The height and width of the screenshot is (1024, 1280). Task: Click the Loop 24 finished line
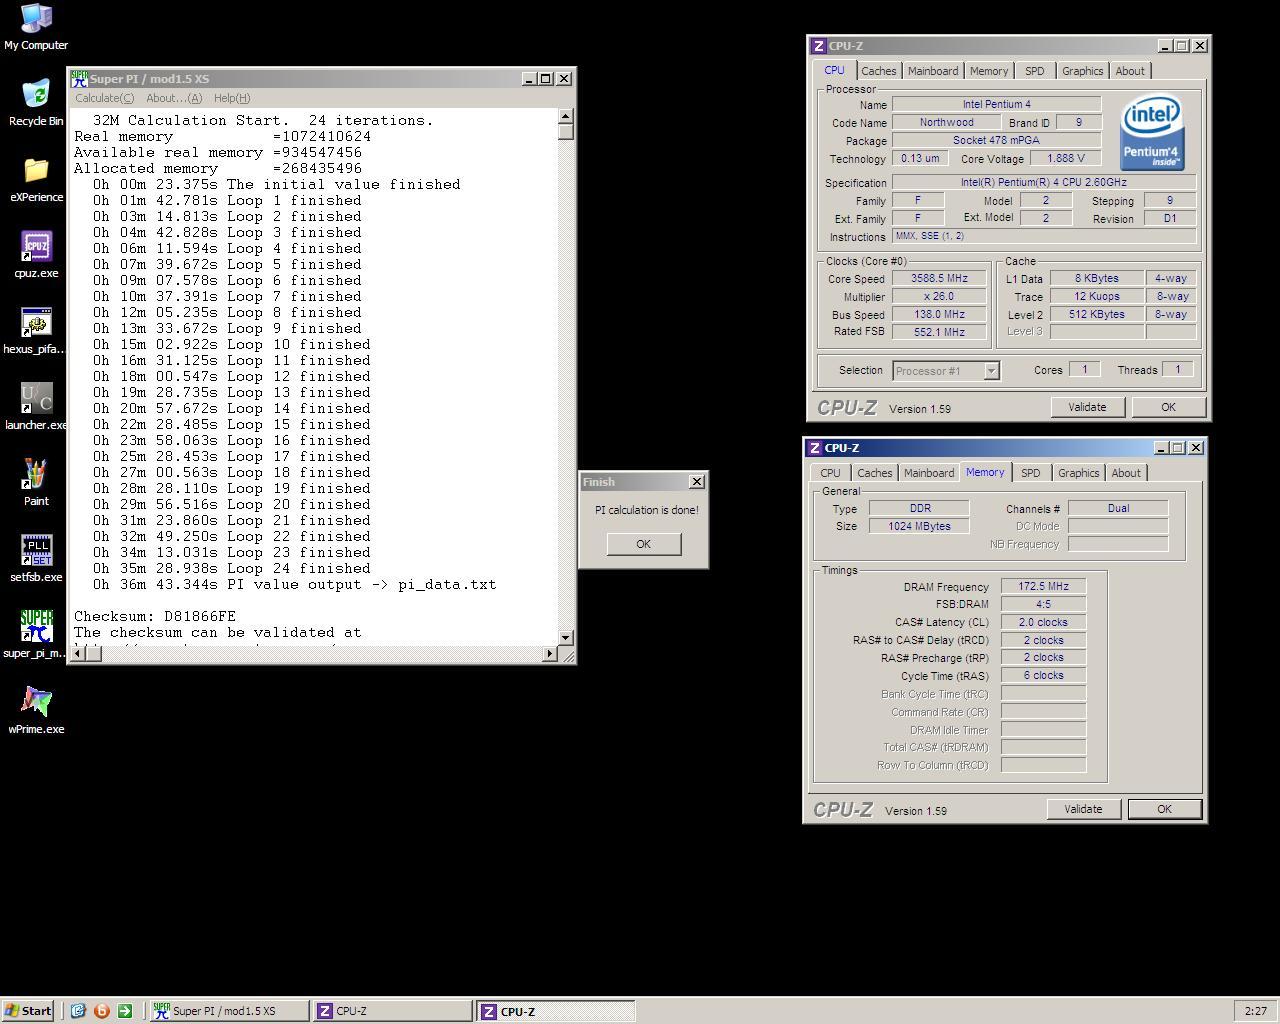[232, 568]
